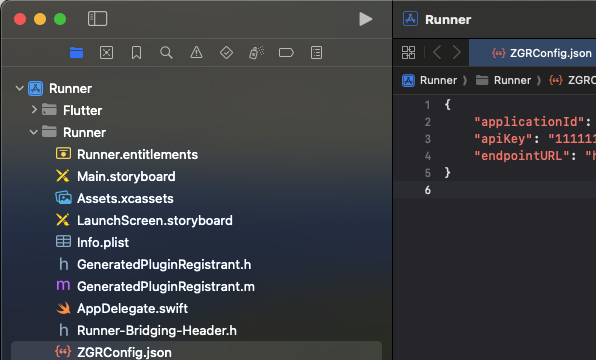This screenshot has width=596, height=360.
Task: Open GeneratedPluginRegistrant.m file
Action: click(x=166, y=287)
